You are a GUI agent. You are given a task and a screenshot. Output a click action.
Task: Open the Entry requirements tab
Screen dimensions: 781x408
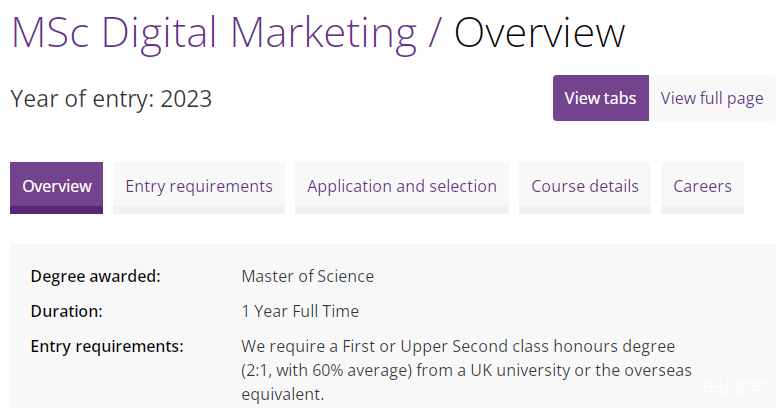[x=199, y=187]
